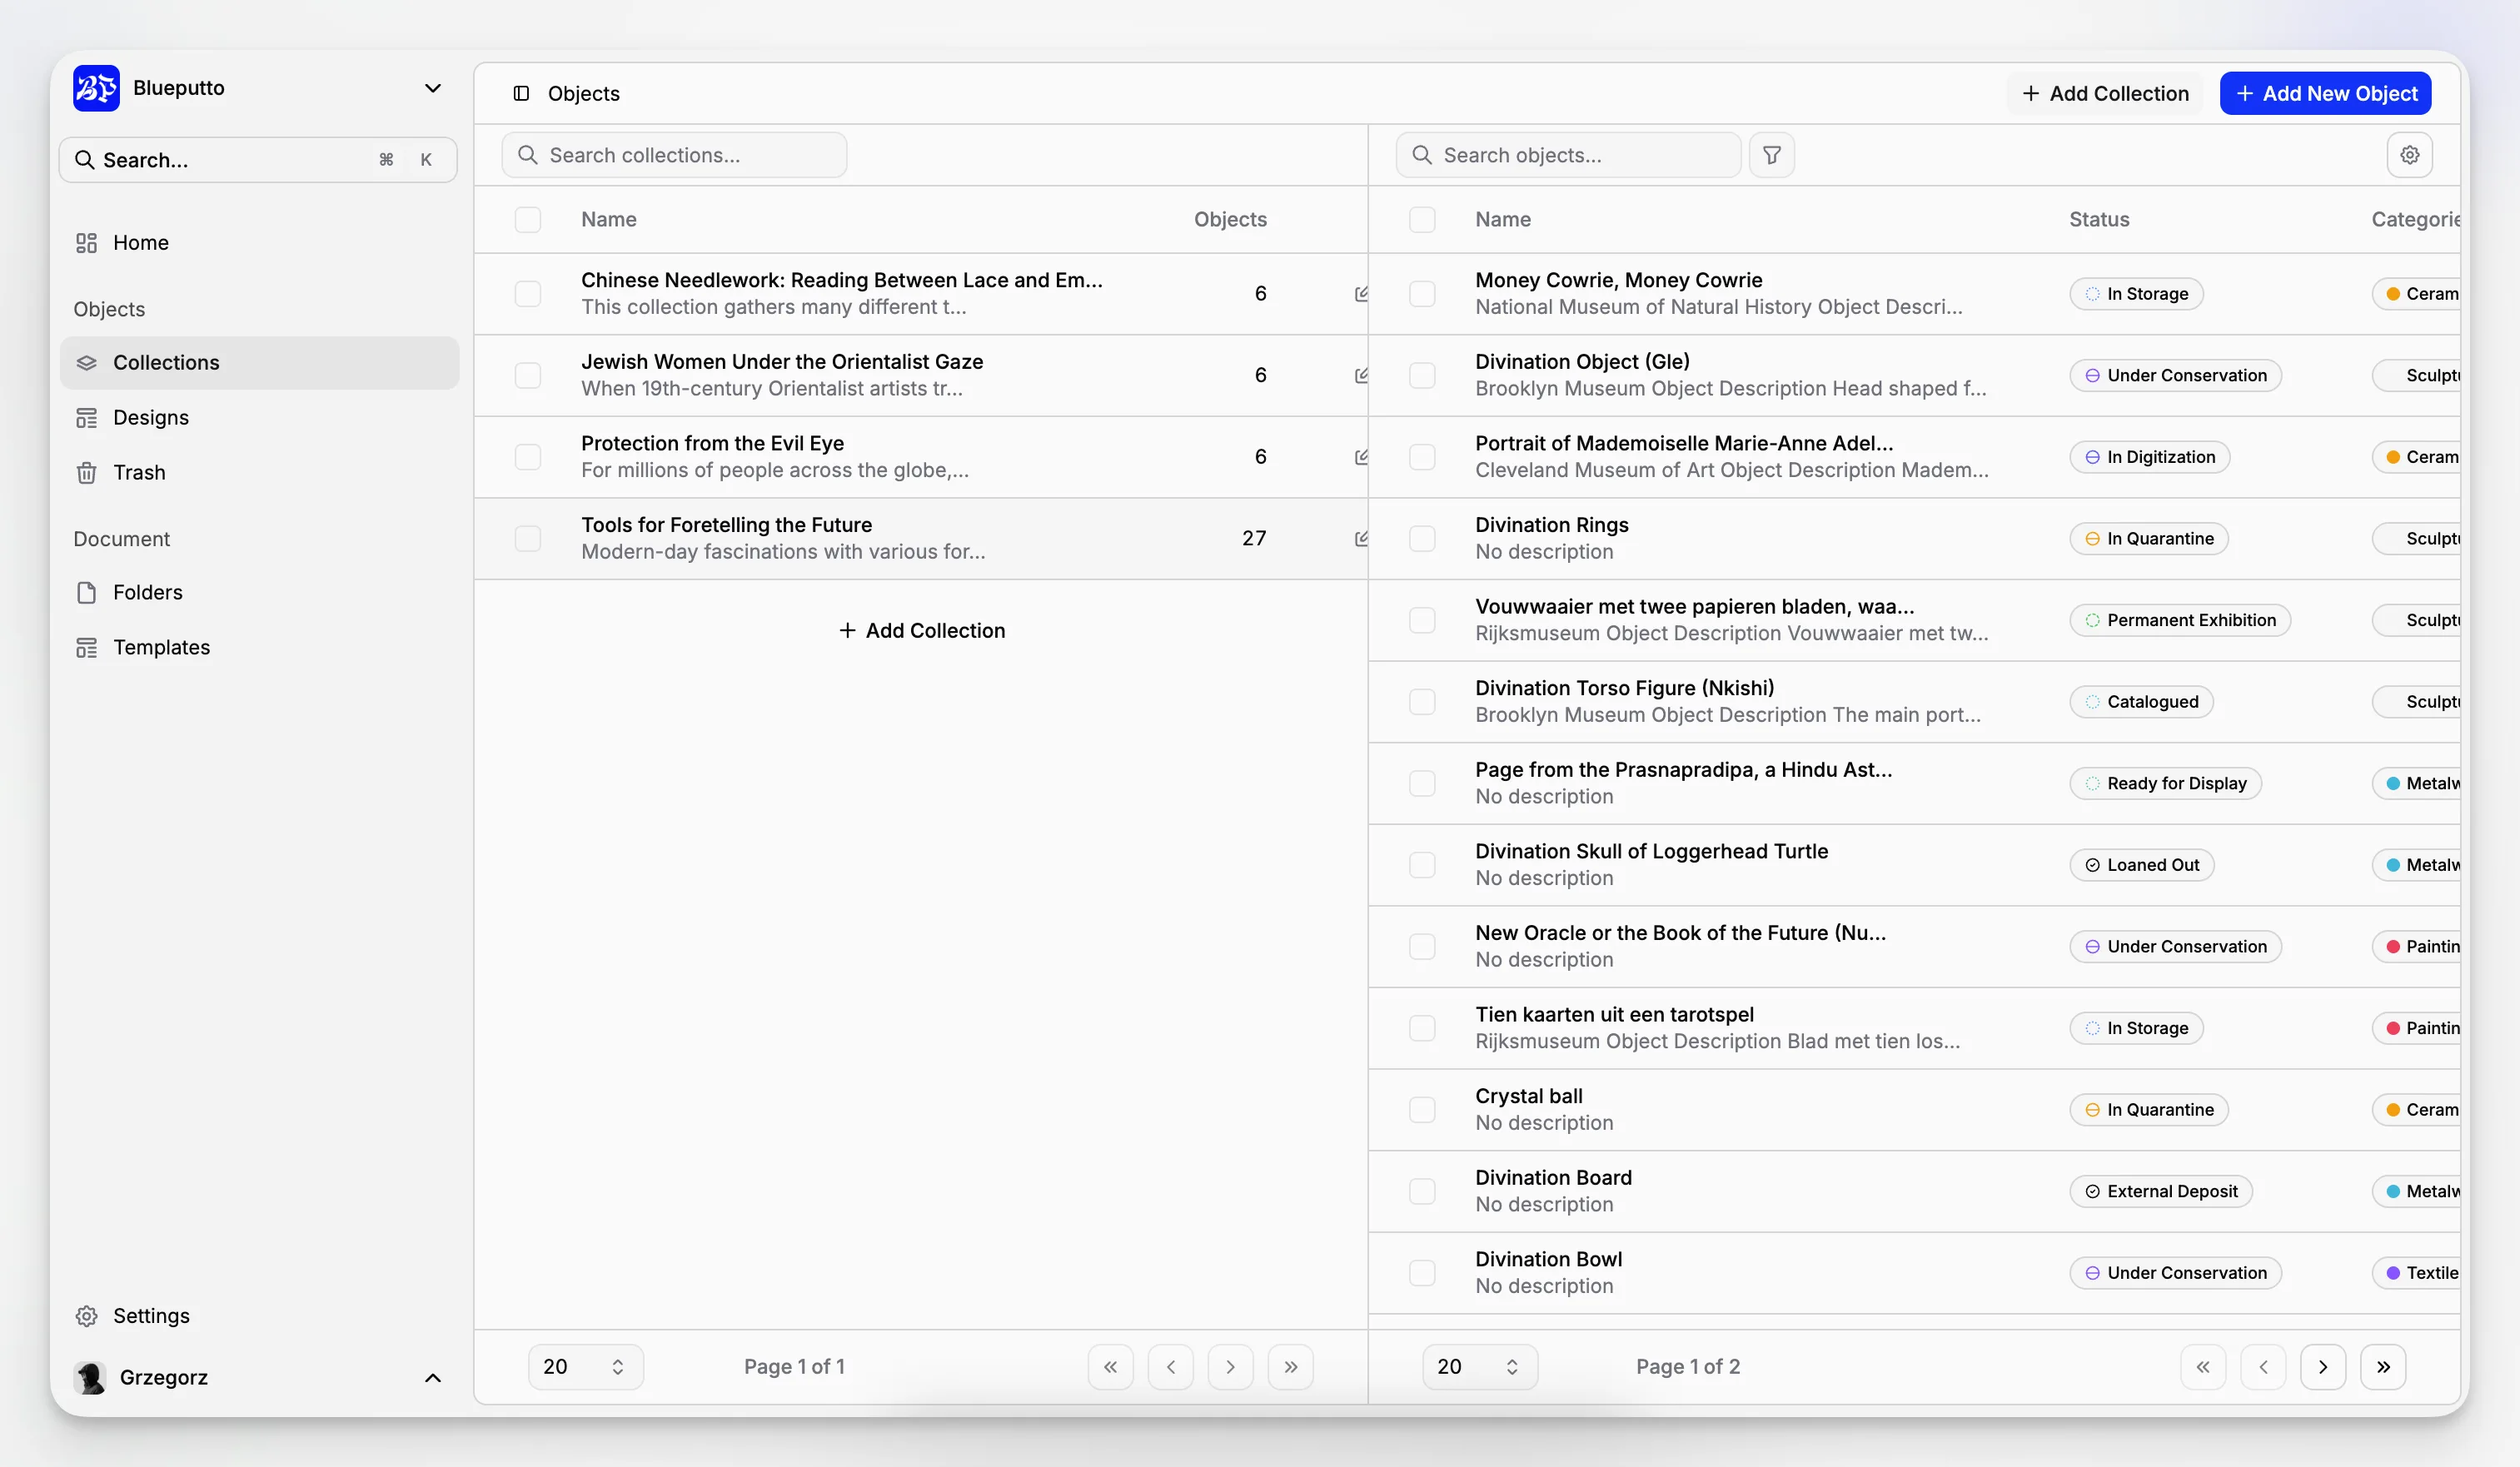Screen dimensions: 2520x1467
Task: Open the Divination Board object
Action: (1553, 1178)
